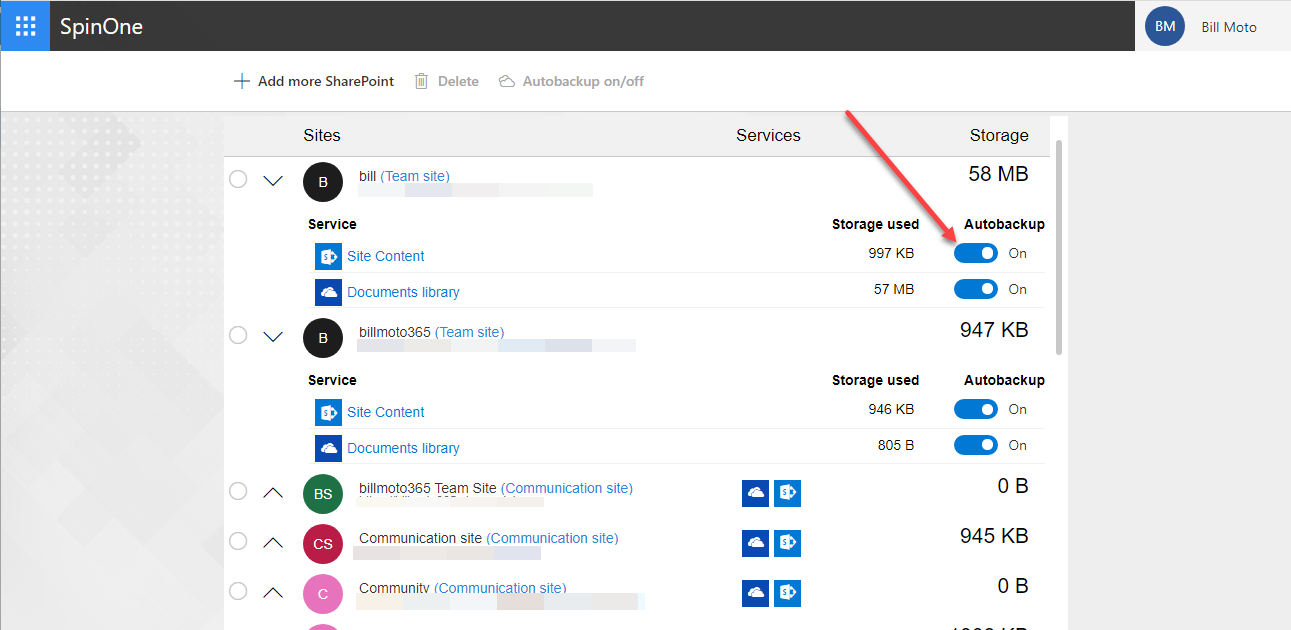1291x630 pixels.
Task: Click the plus icon for Add more SharePoint
Action: point(241,81)
